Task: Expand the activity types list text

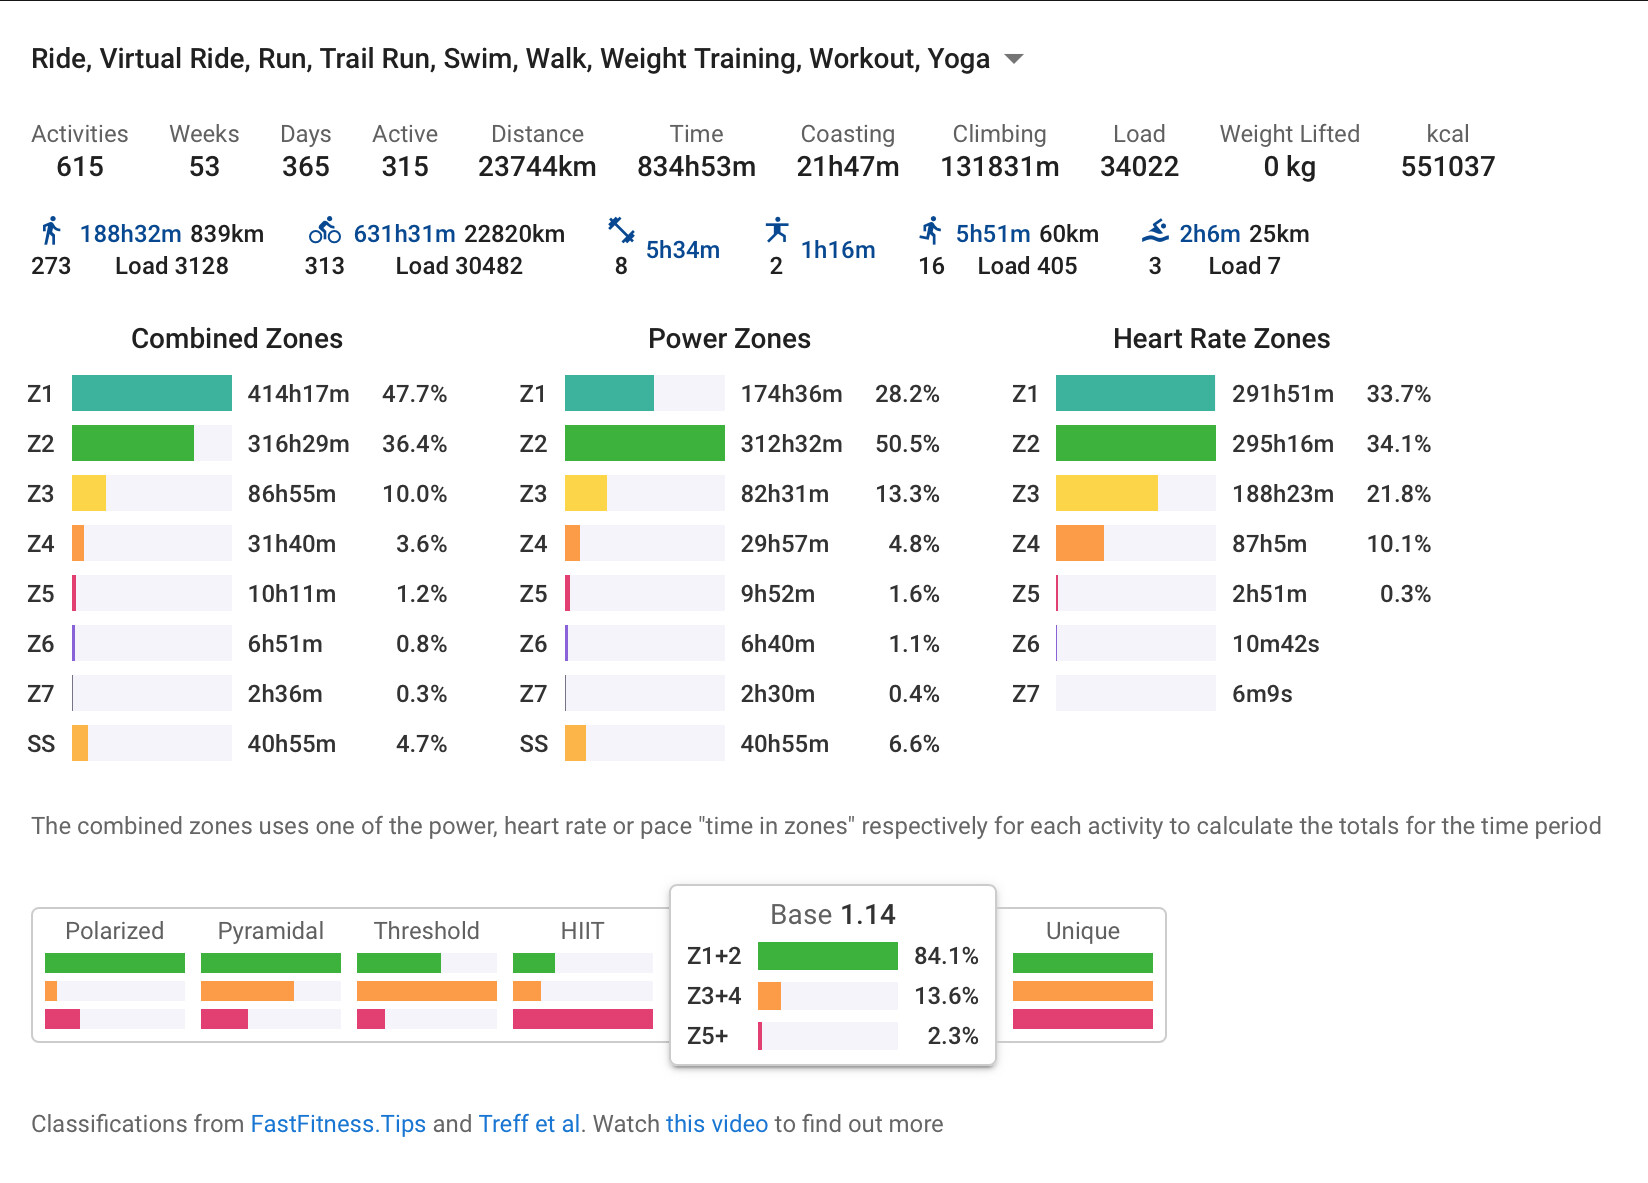Action: [510, 59]
